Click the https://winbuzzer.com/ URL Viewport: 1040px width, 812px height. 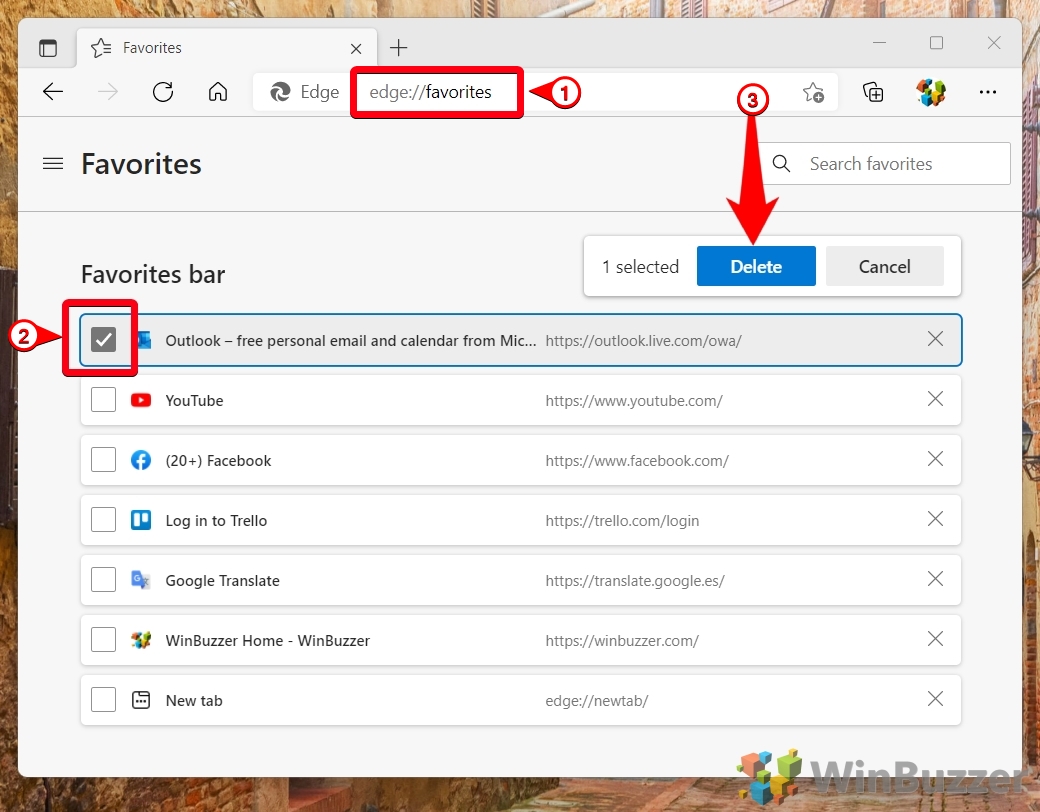point(622,641)
